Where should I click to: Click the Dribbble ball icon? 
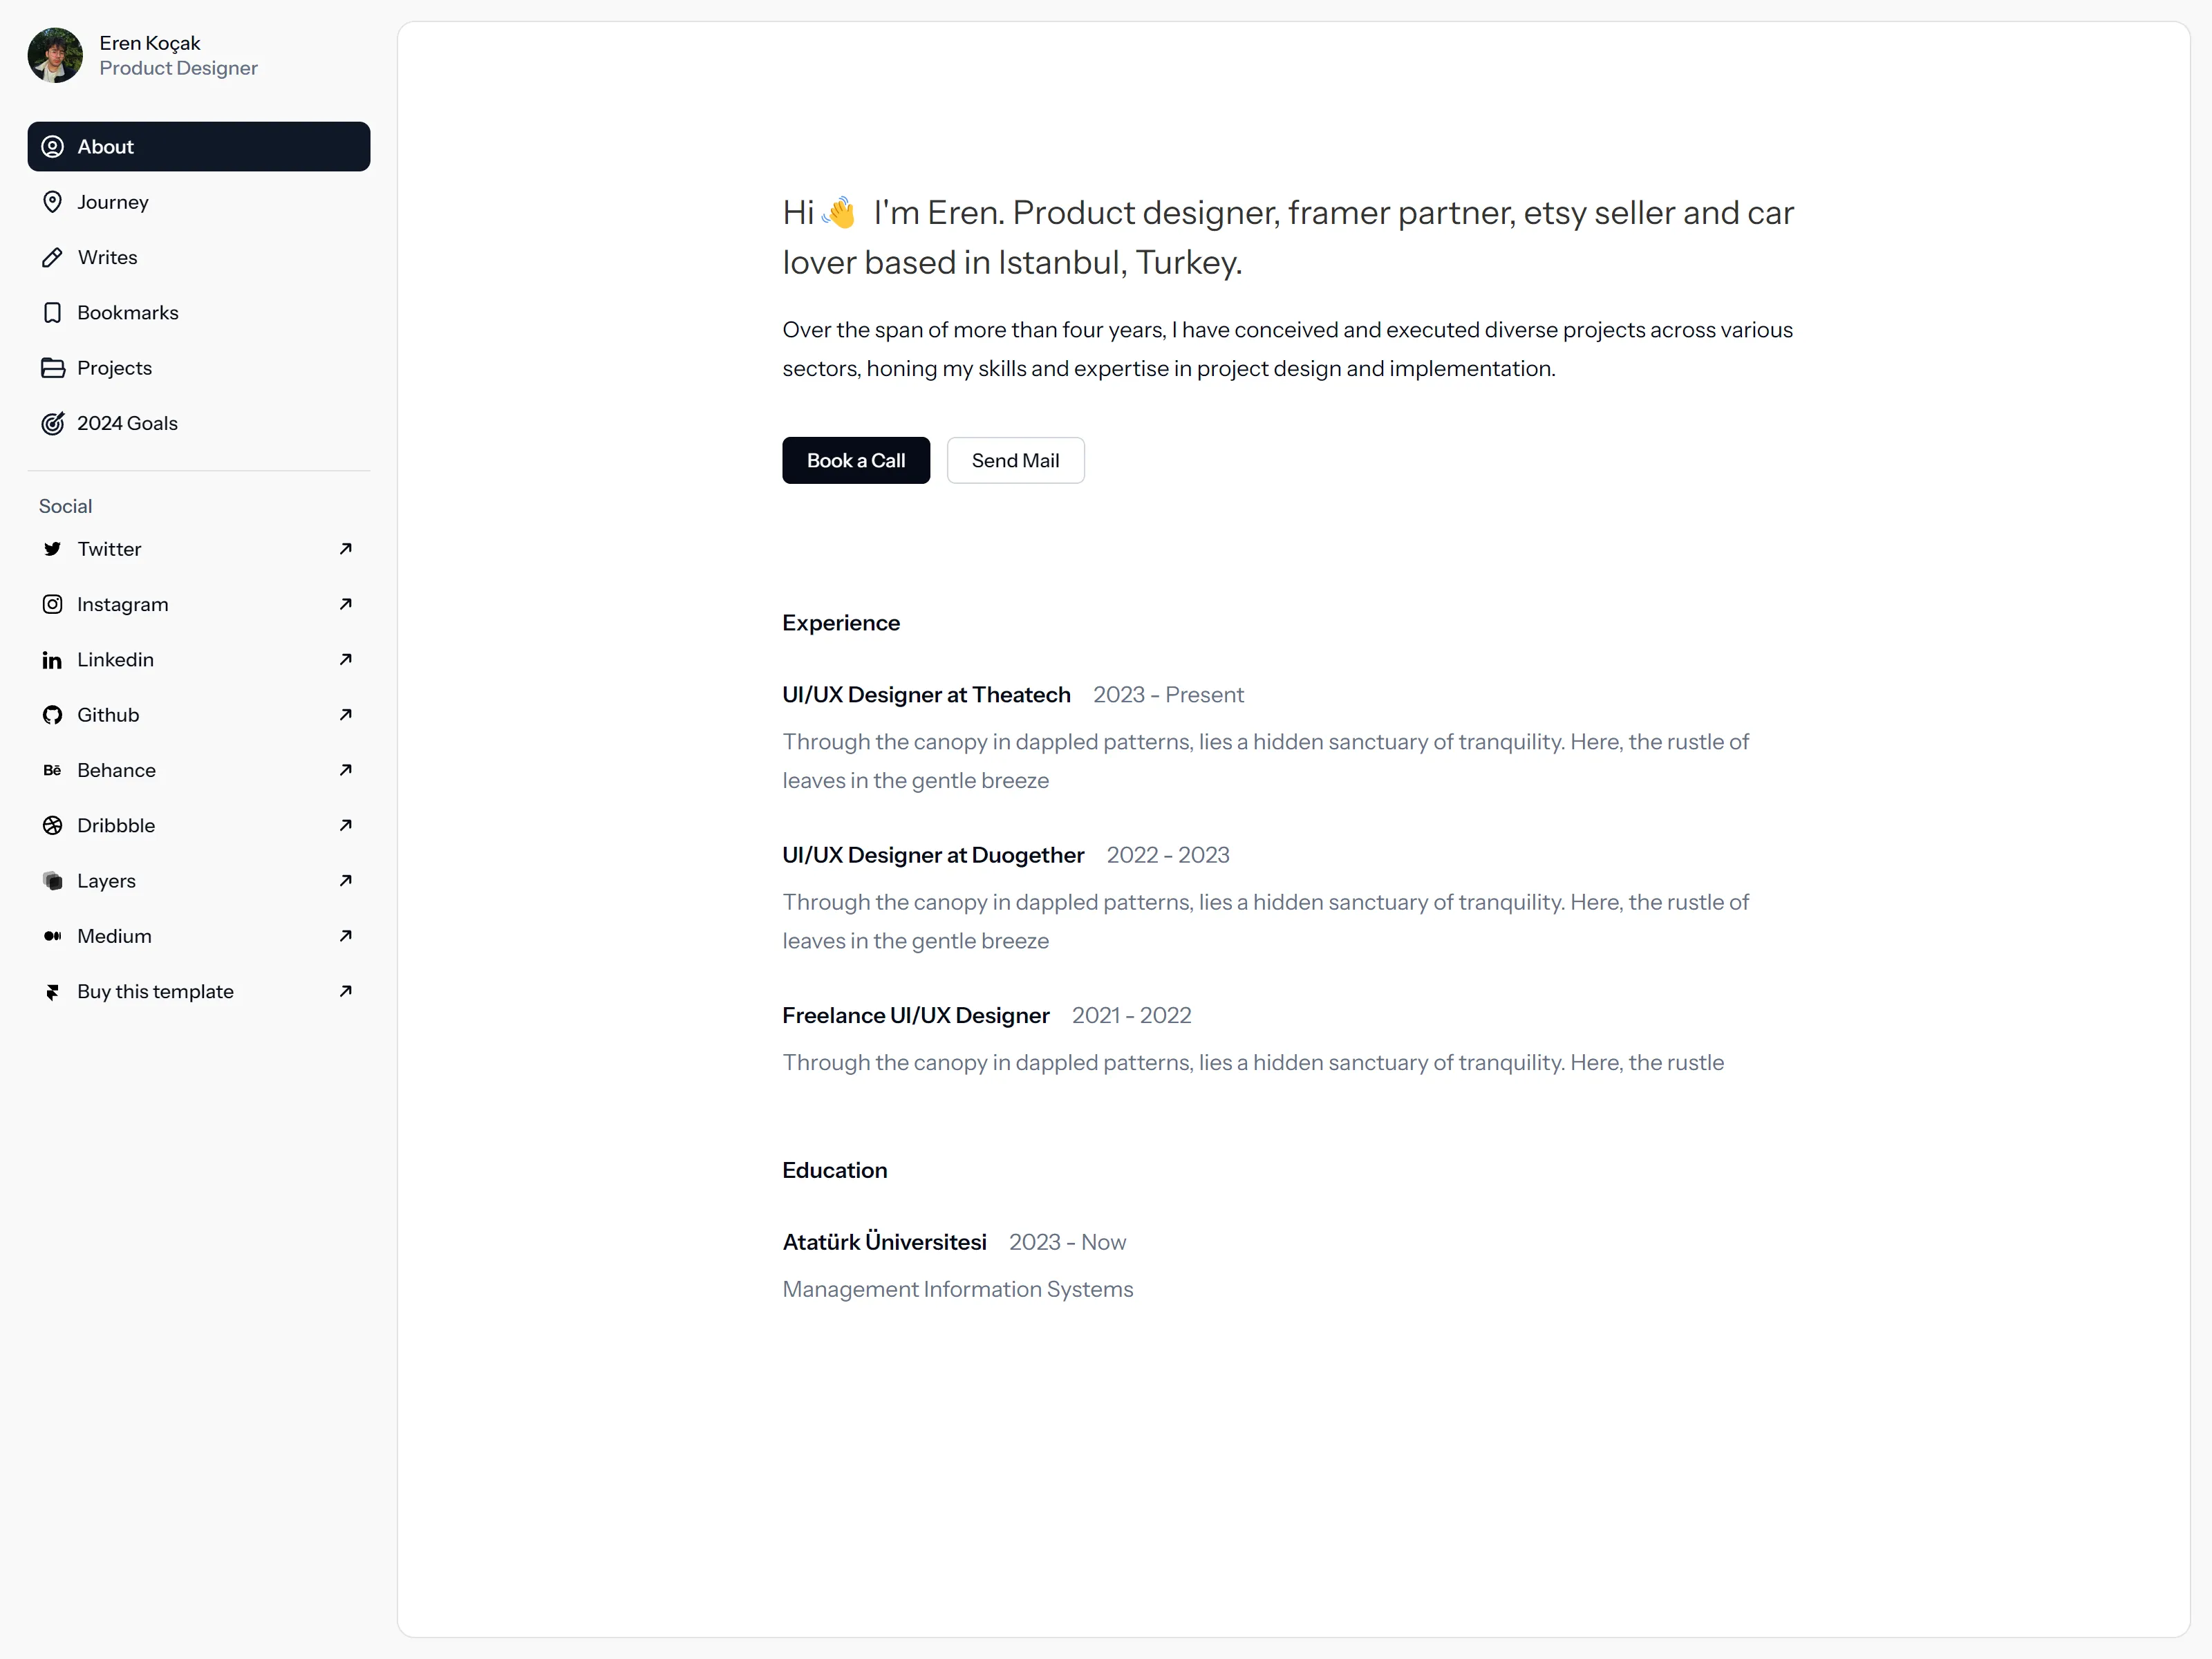[x=52, y=825]
